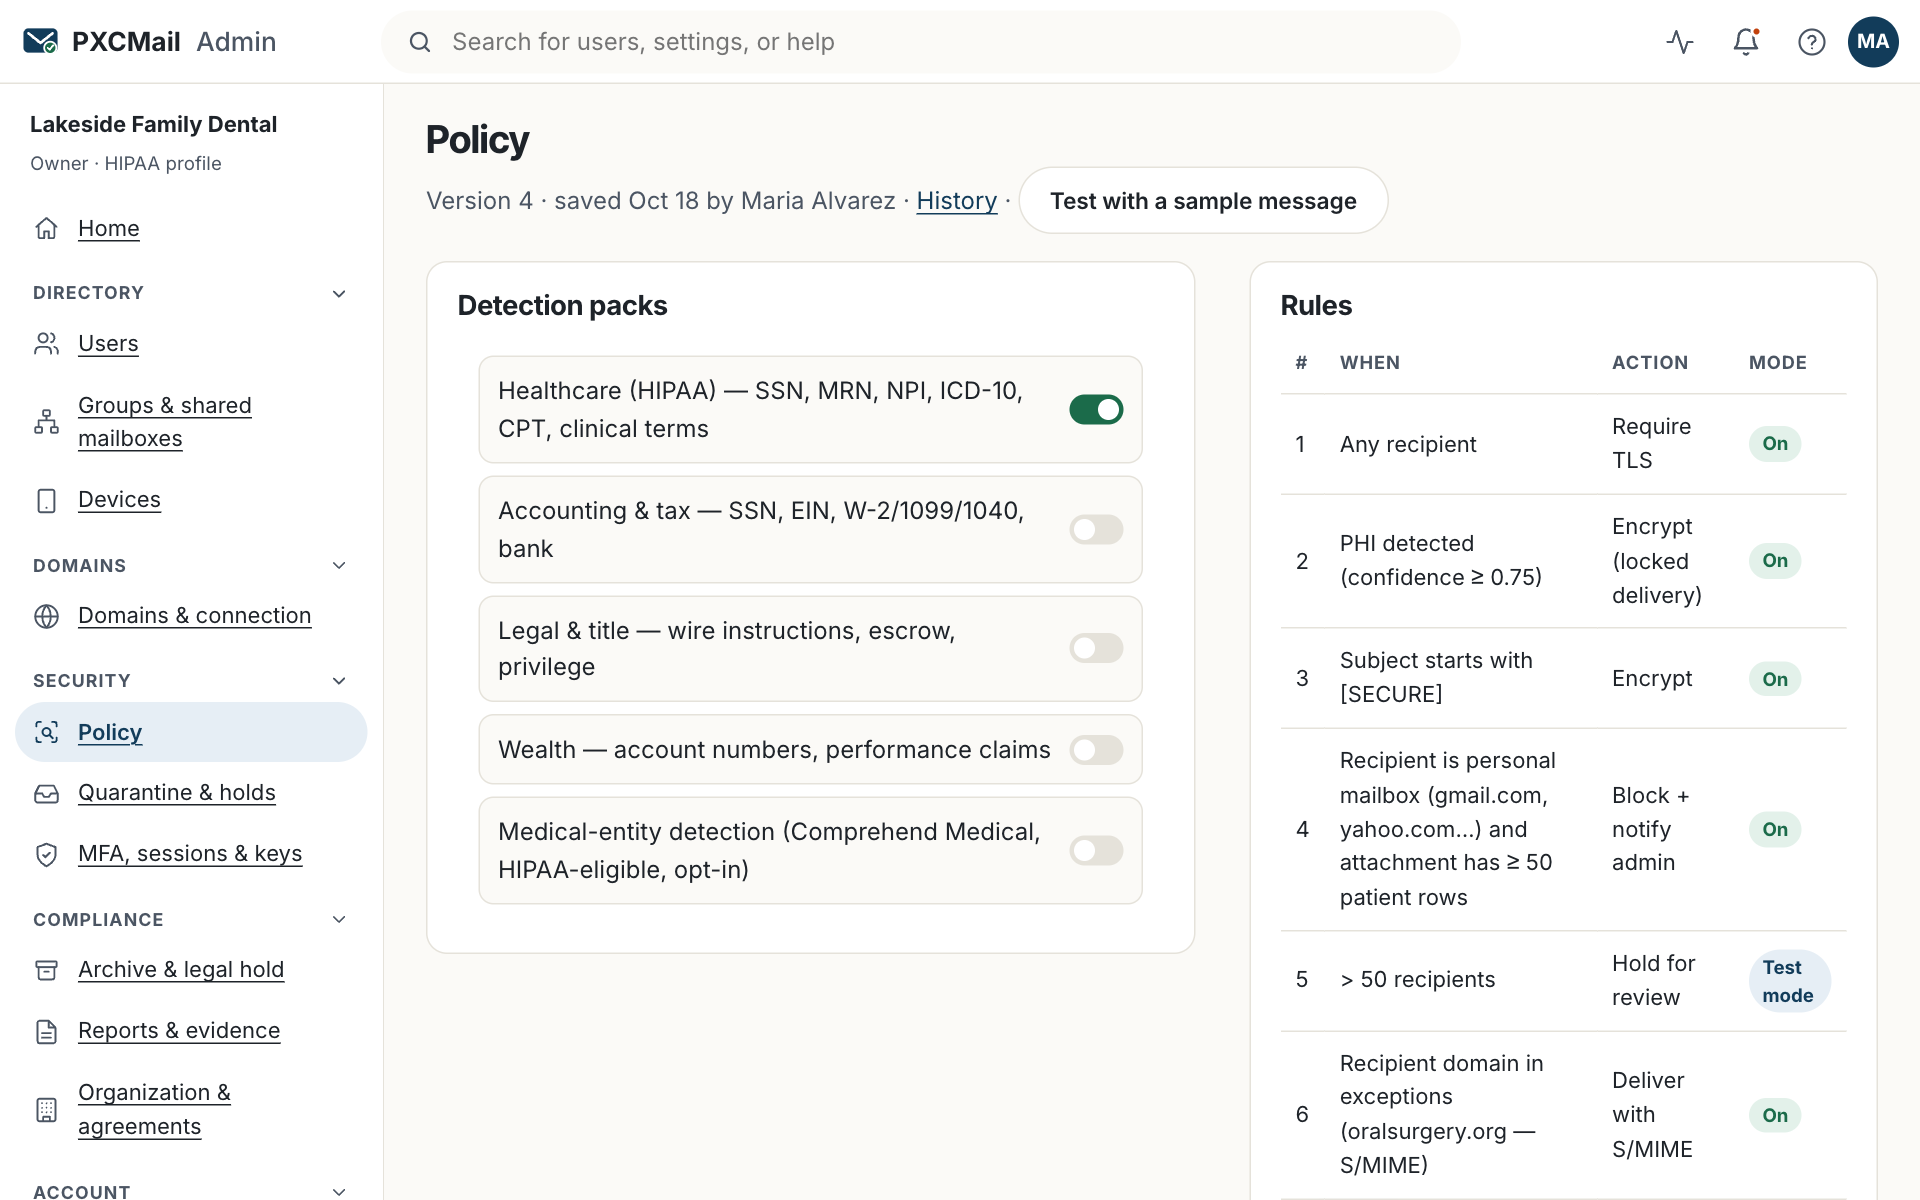Screen dimensions: 1920x1200
Task: Turn on the Wealth detection pack toggle
Action: click(1096, 749)
